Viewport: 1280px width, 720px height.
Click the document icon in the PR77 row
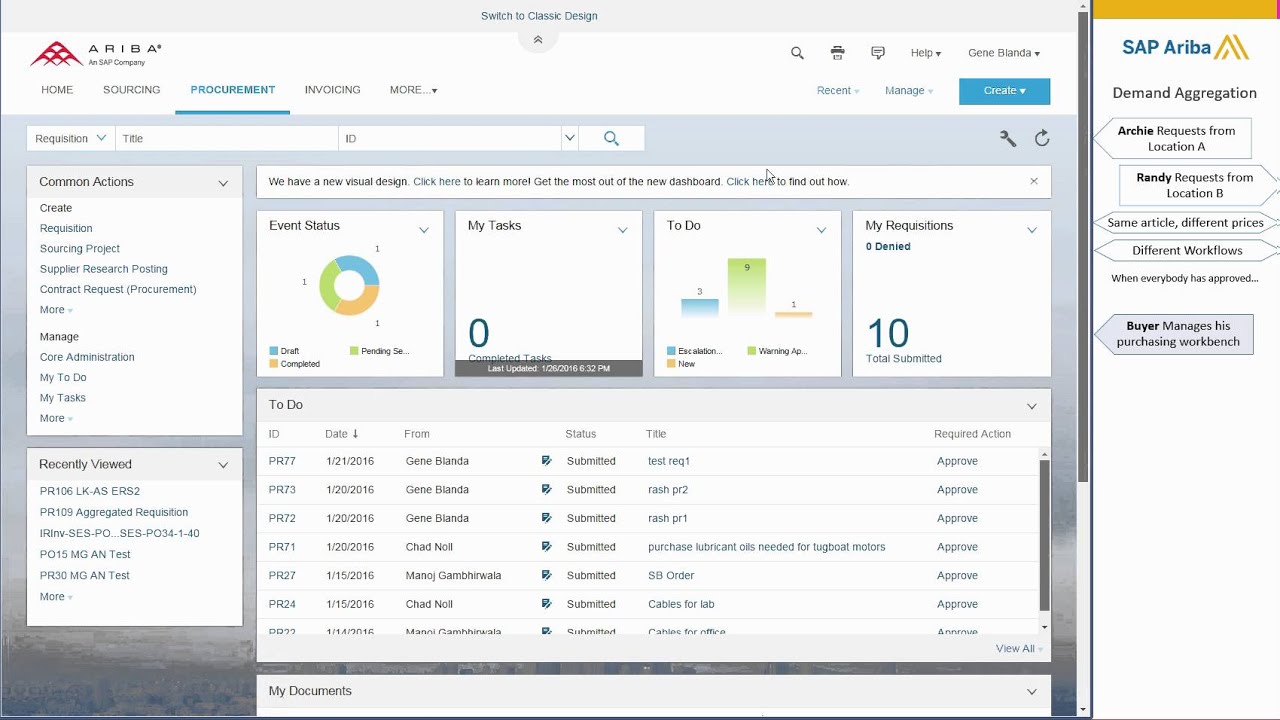click(x=546, y=461)
